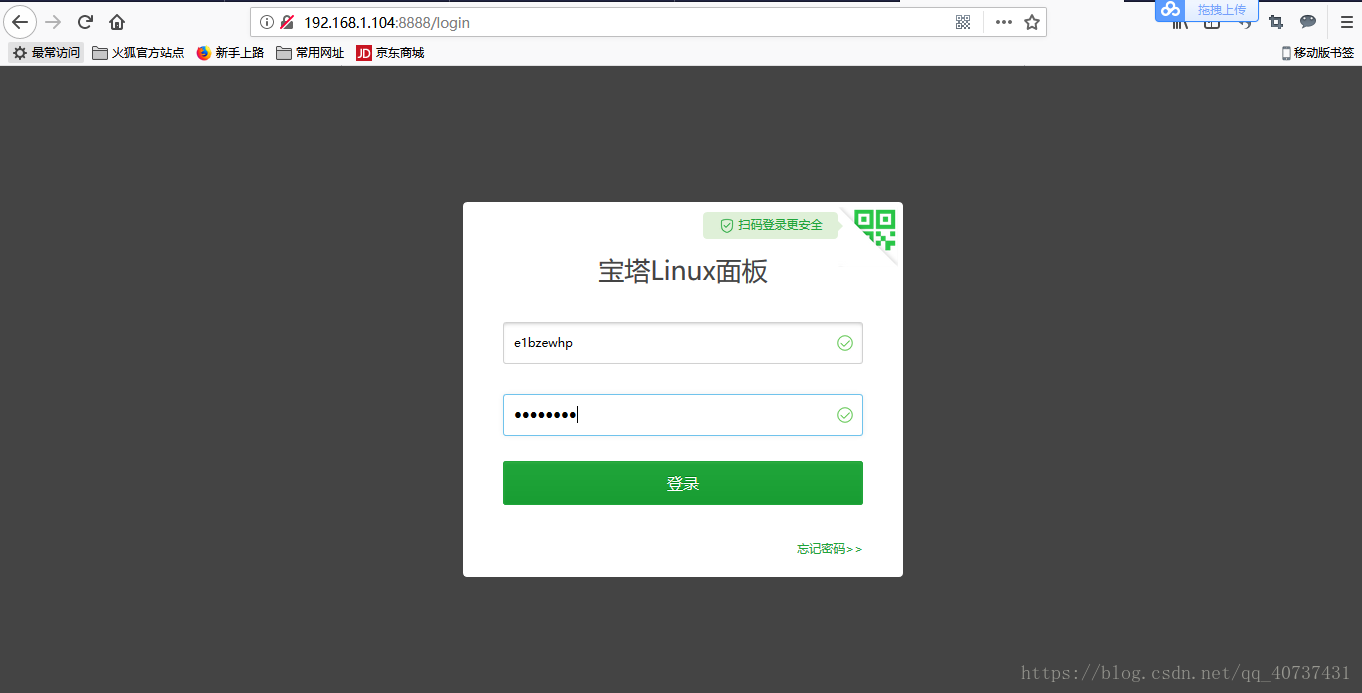
Task: Click the green 登录 login button
Action: [682, 483]
